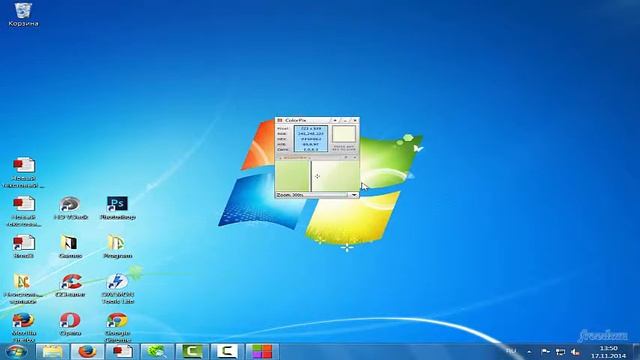This screenshot has height=360, width=640.
Task: Launch Mozilla Firefox from desktop shortcut
Action: tap(23, 327)
